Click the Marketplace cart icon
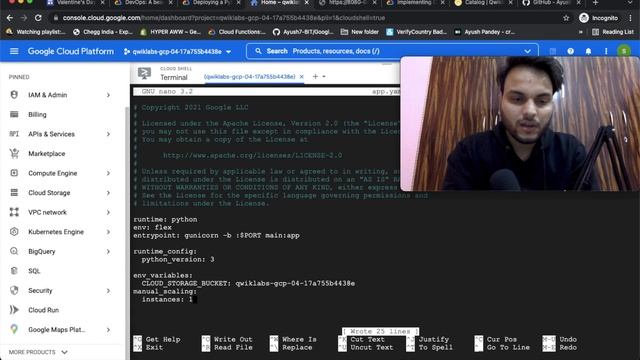Viewport: 640px width, 360px height. coord(14,153)
